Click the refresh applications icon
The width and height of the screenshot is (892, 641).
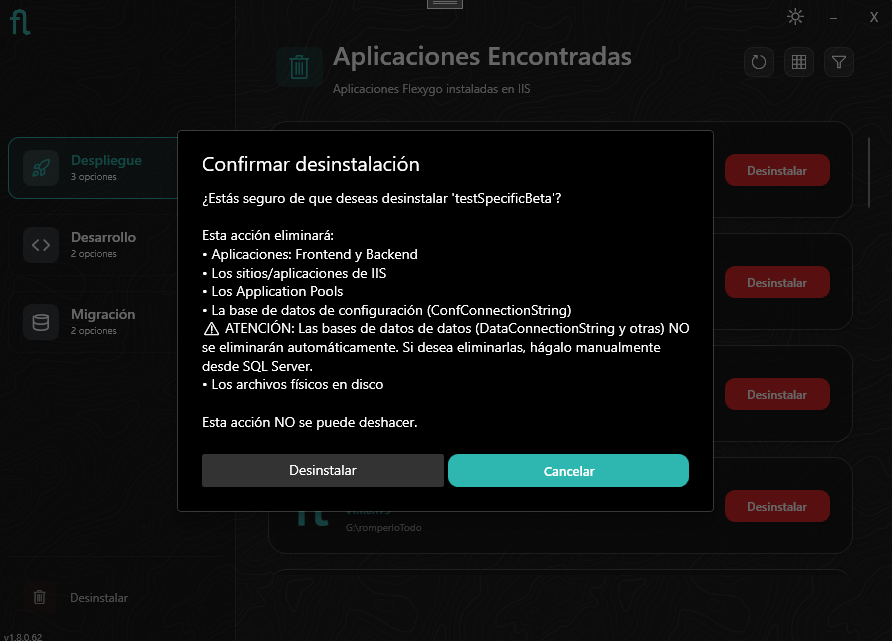759,62
